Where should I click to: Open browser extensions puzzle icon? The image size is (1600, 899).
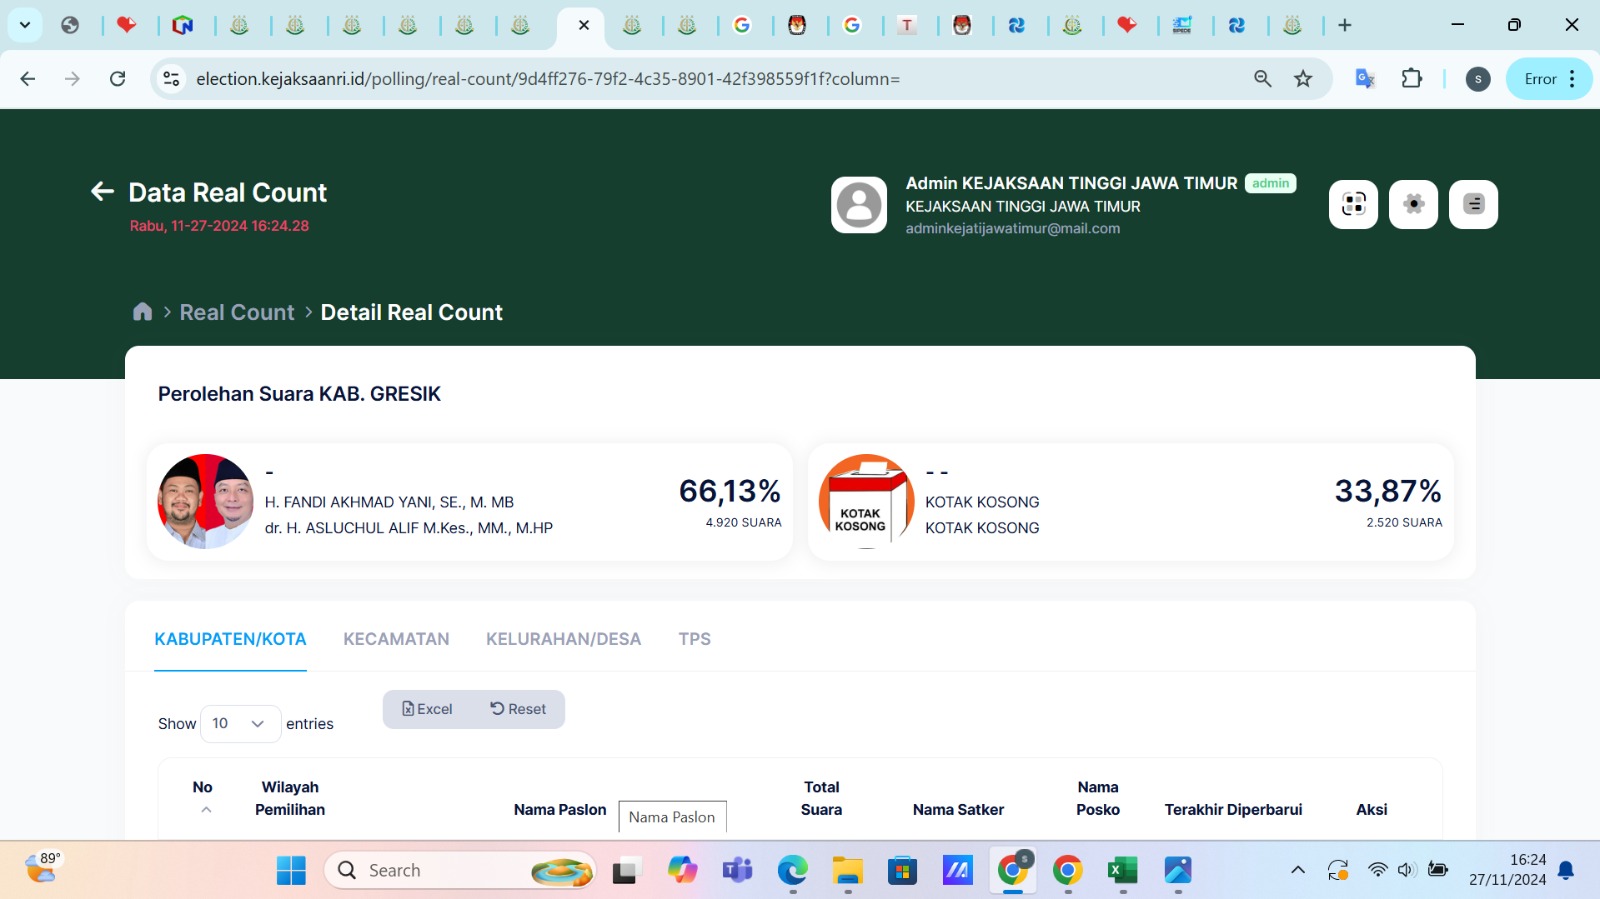click(1411, 79)
